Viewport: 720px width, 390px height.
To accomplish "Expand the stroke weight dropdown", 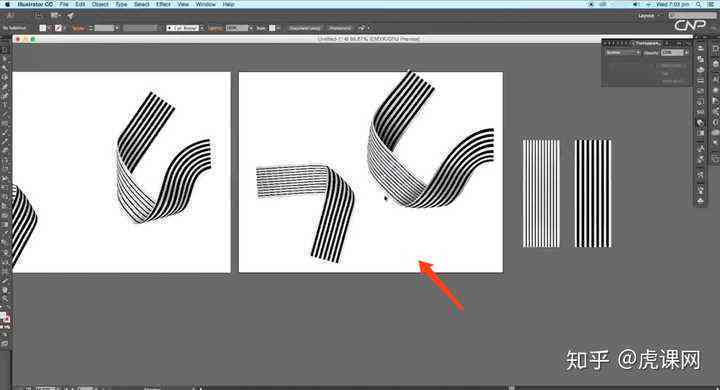I will [x=117, y=28].
